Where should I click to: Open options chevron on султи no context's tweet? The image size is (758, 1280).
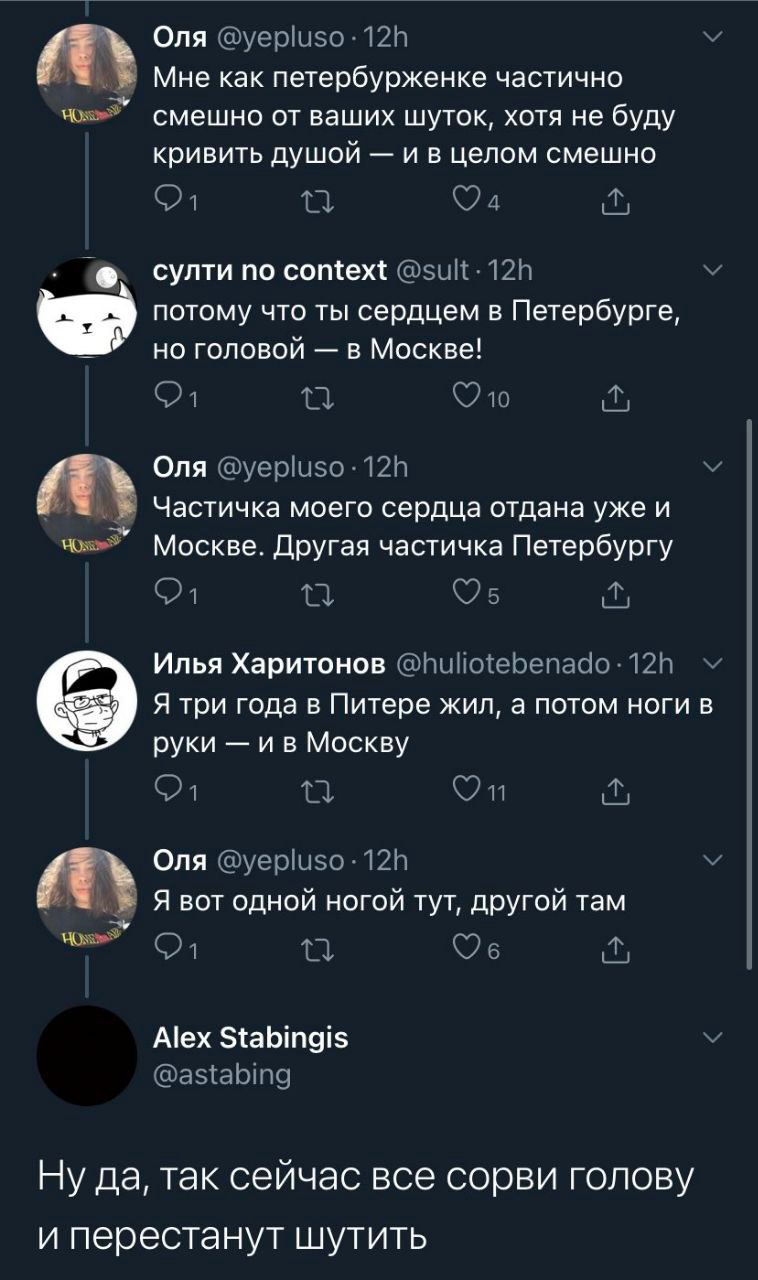coord(711,271)
